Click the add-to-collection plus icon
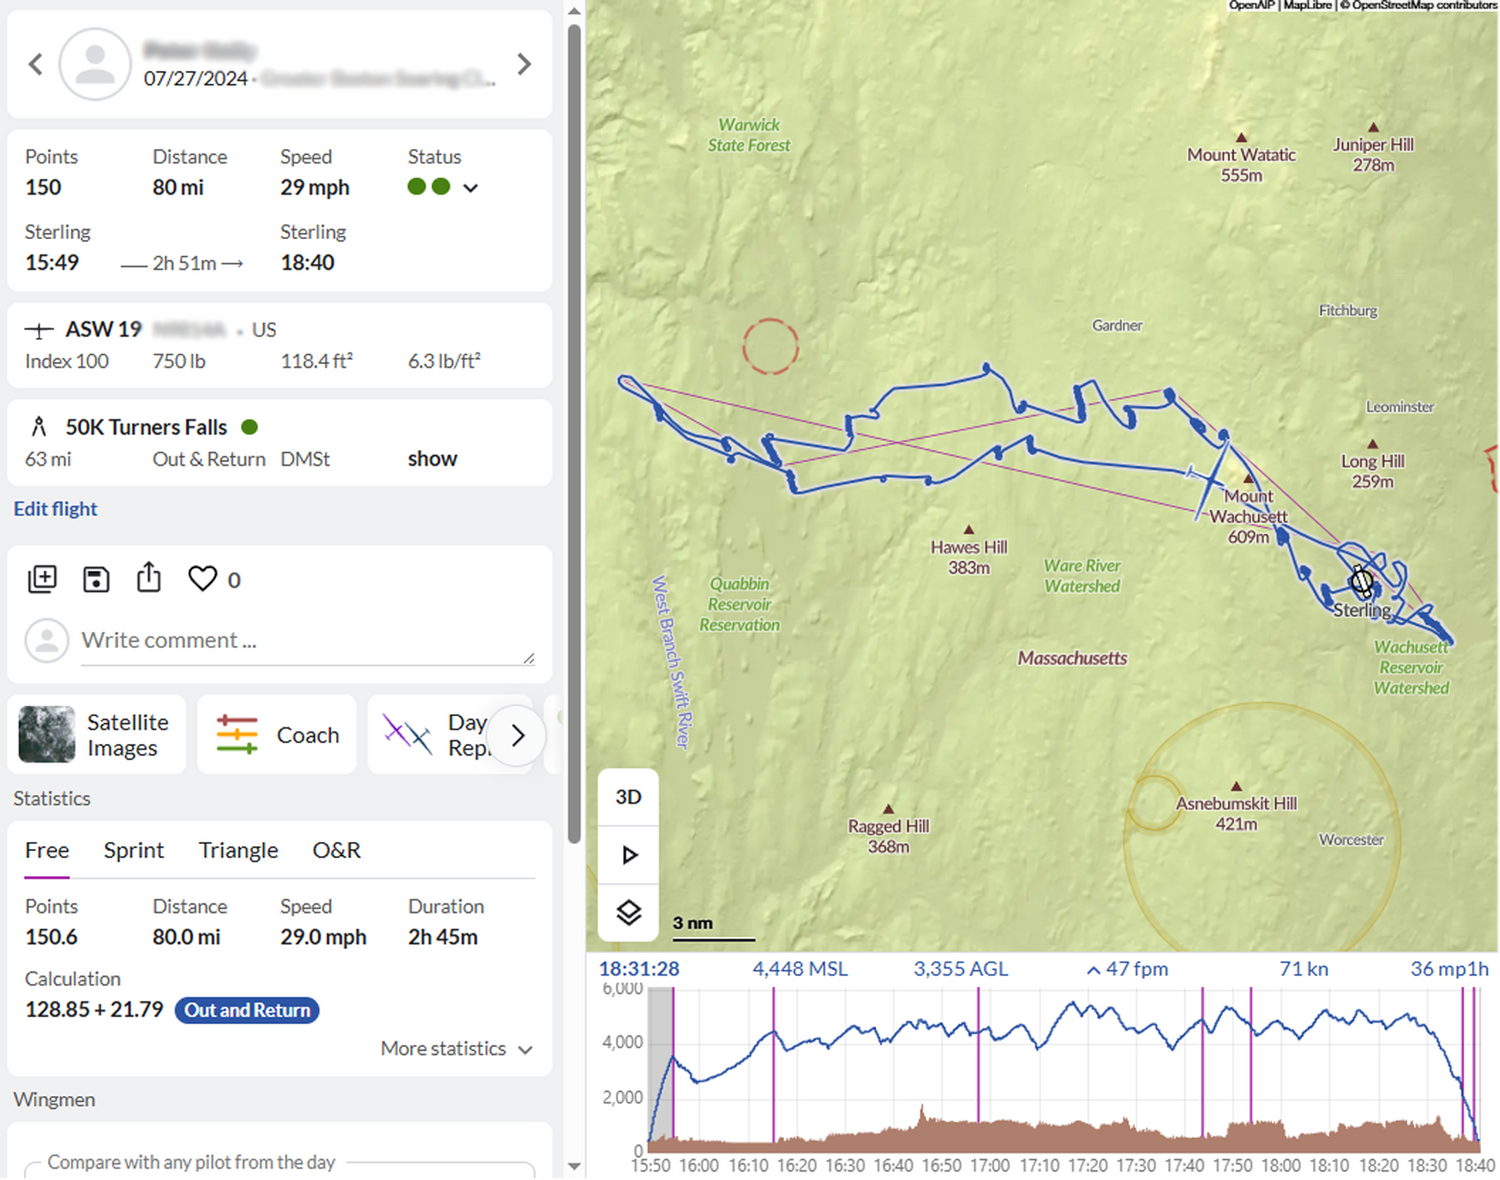Screen dimensions: 1500x1180 click(x=43, y=579)
